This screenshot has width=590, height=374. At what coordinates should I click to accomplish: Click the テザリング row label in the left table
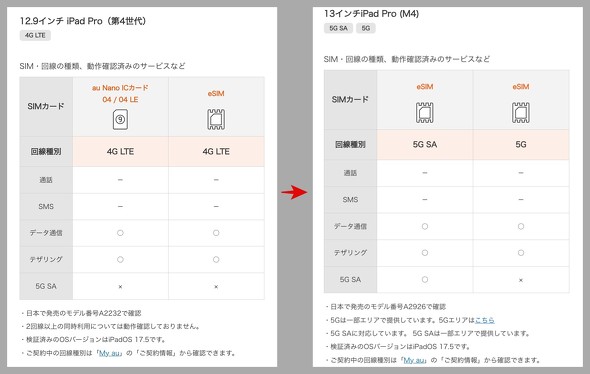pos(46,259)
